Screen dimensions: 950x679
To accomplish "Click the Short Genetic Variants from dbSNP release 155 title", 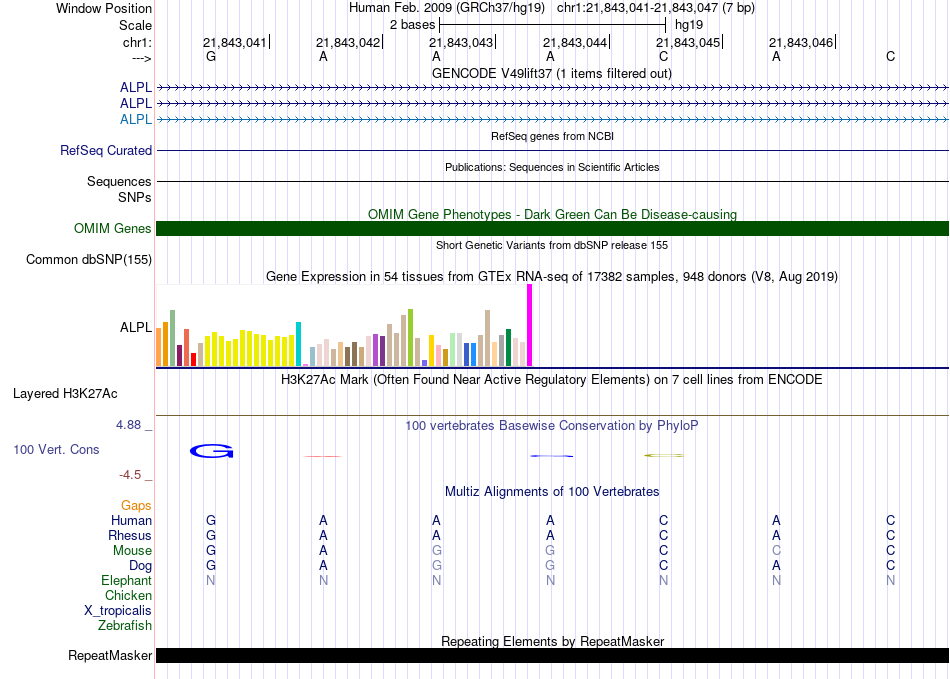I will point(552,245).
